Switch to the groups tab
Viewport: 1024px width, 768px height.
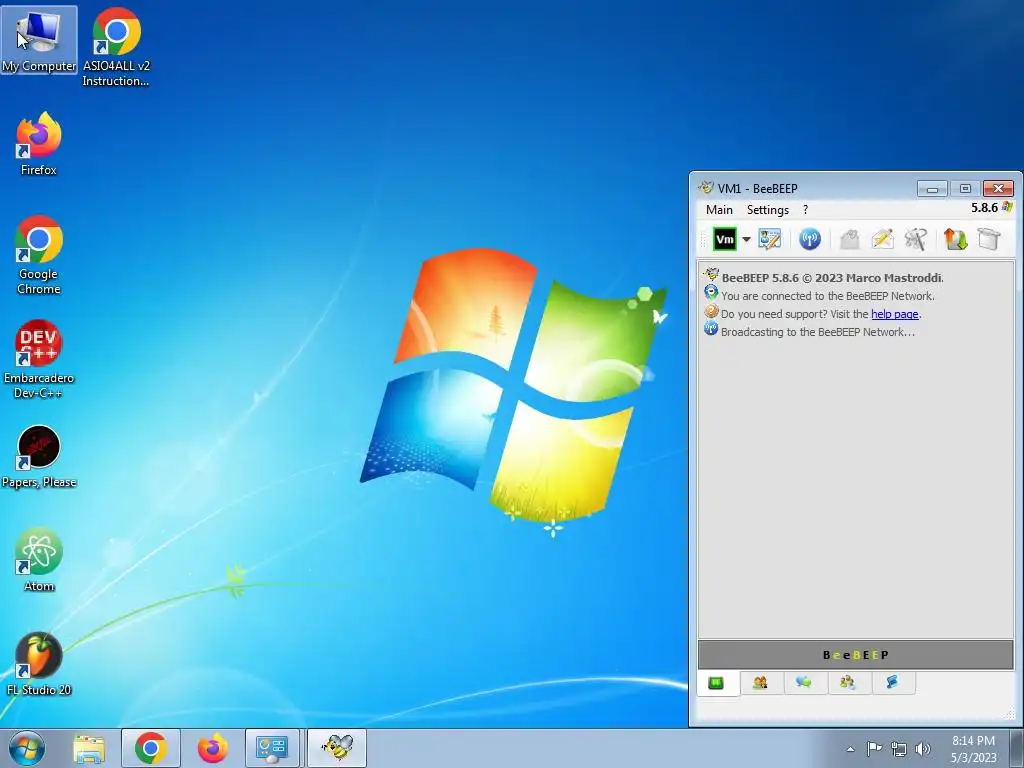(848, 683)
